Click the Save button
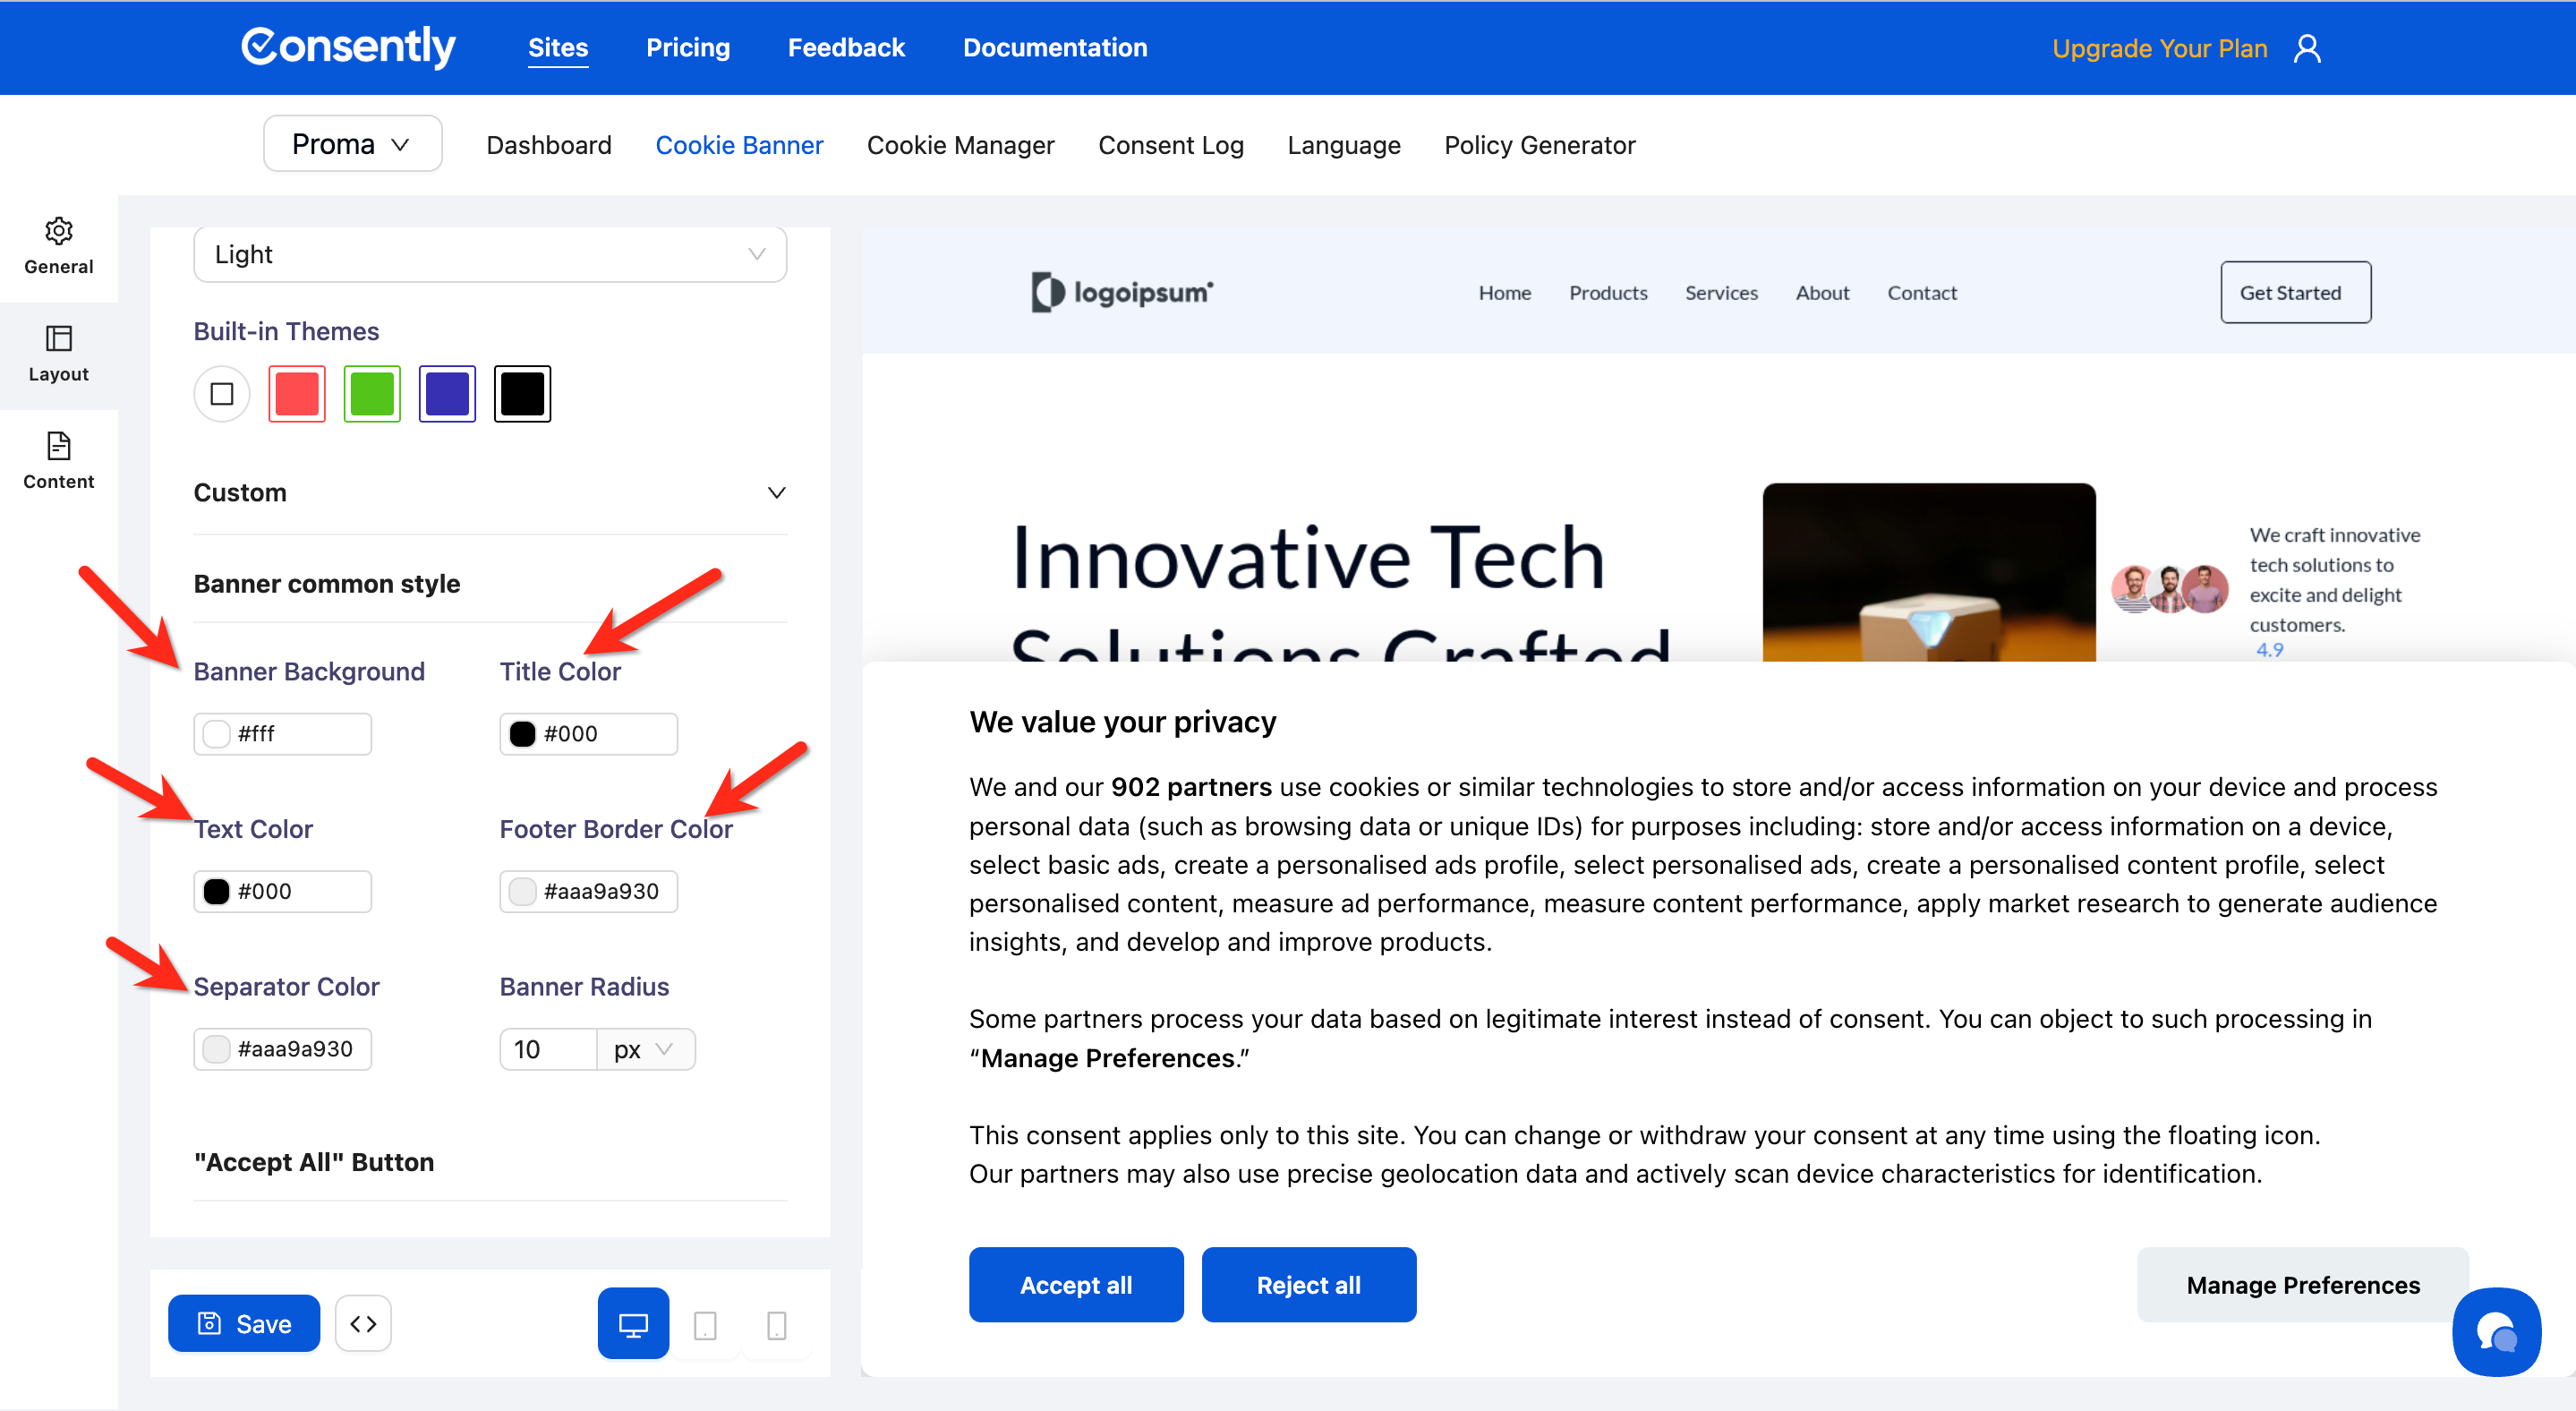The image size is (2576, 1411). pos(244,1324)
